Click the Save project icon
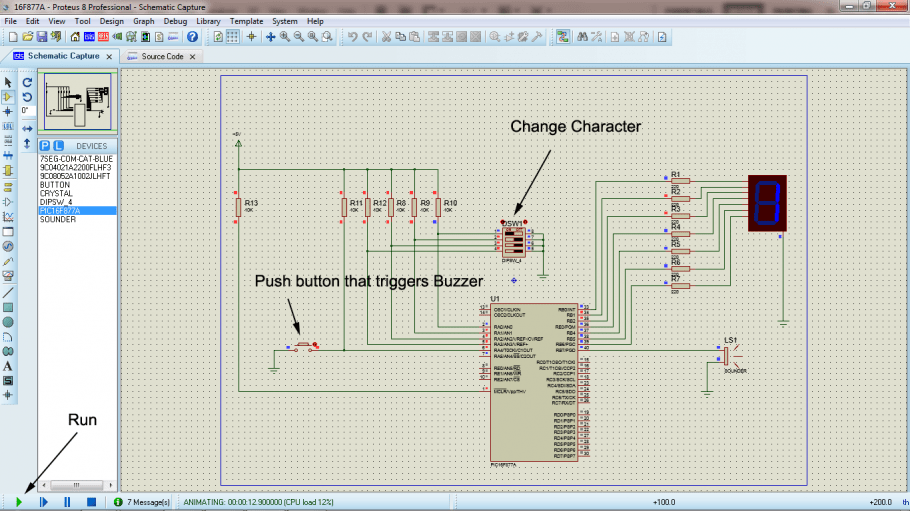The width and height of the screenshot is (910, 511). [43, 37]
